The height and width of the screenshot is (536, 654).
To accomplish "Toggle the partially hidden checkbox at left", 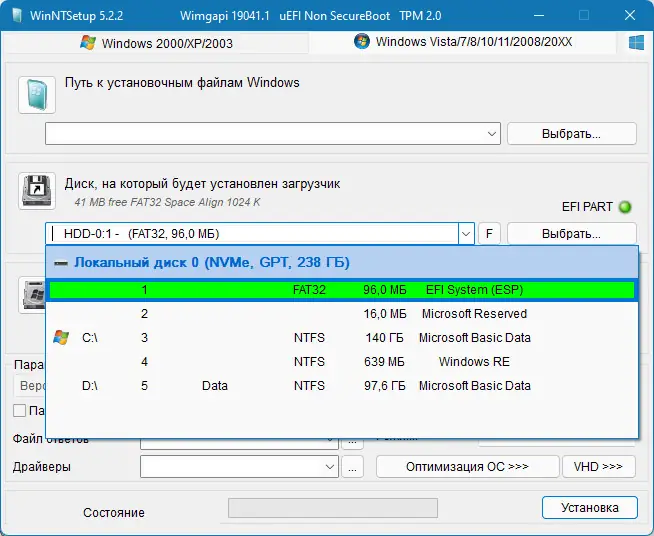I will click(x=19, y=411).
